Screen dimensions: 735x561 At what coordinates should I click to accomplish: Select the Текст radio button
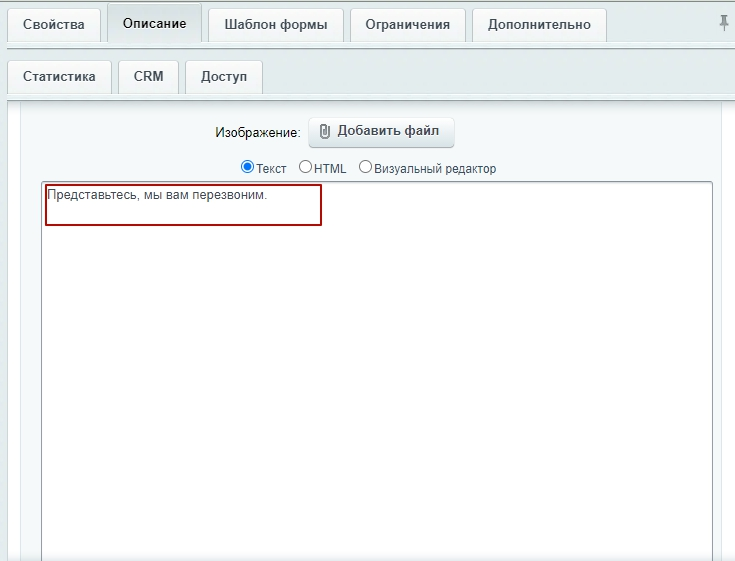(247, 167)
